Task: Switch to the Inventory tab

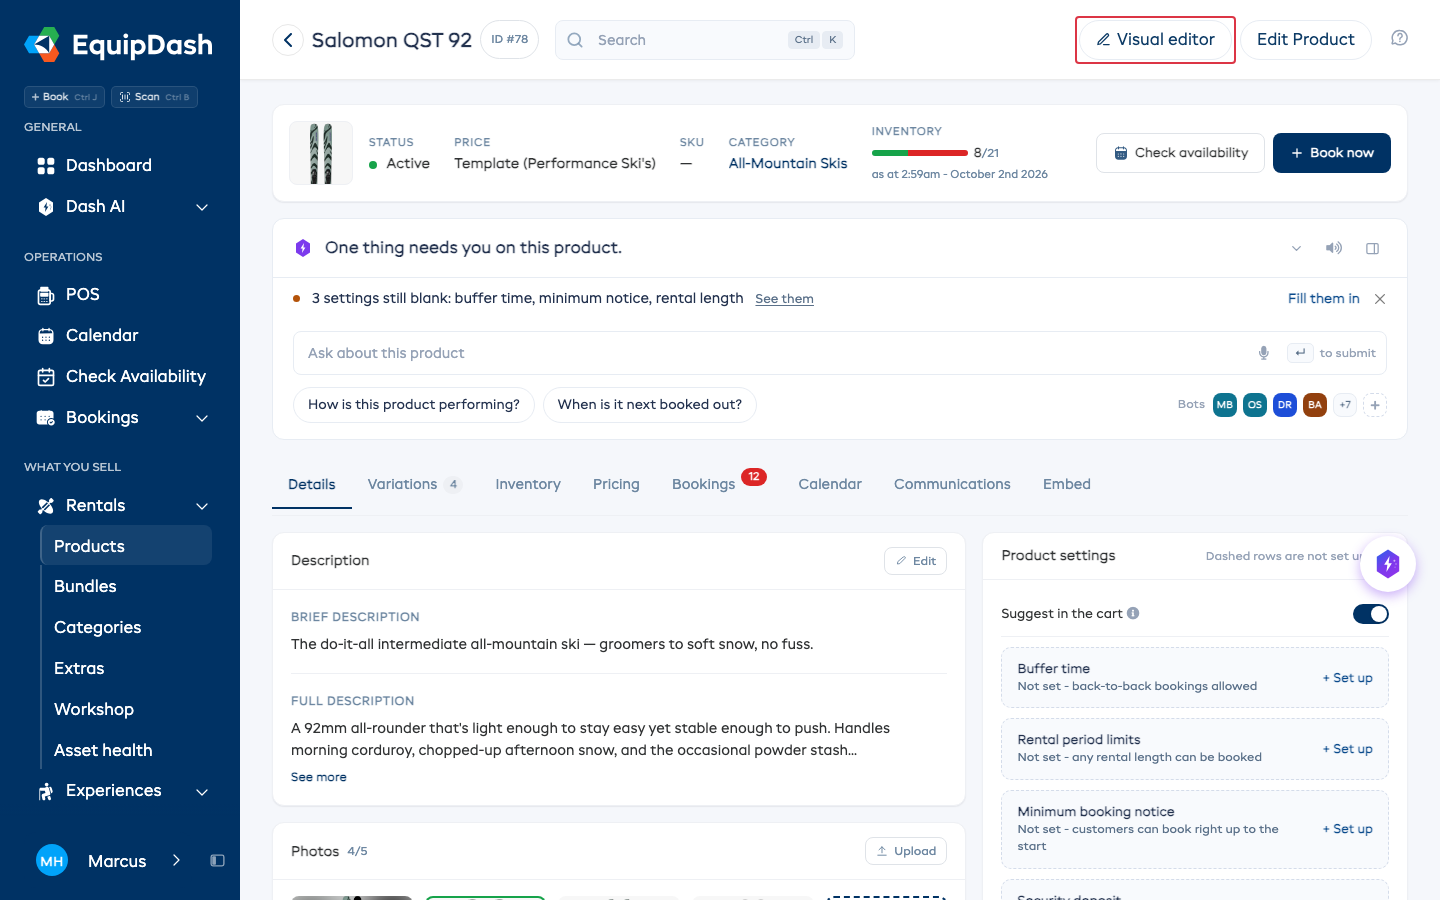Action: pos(528,484)
